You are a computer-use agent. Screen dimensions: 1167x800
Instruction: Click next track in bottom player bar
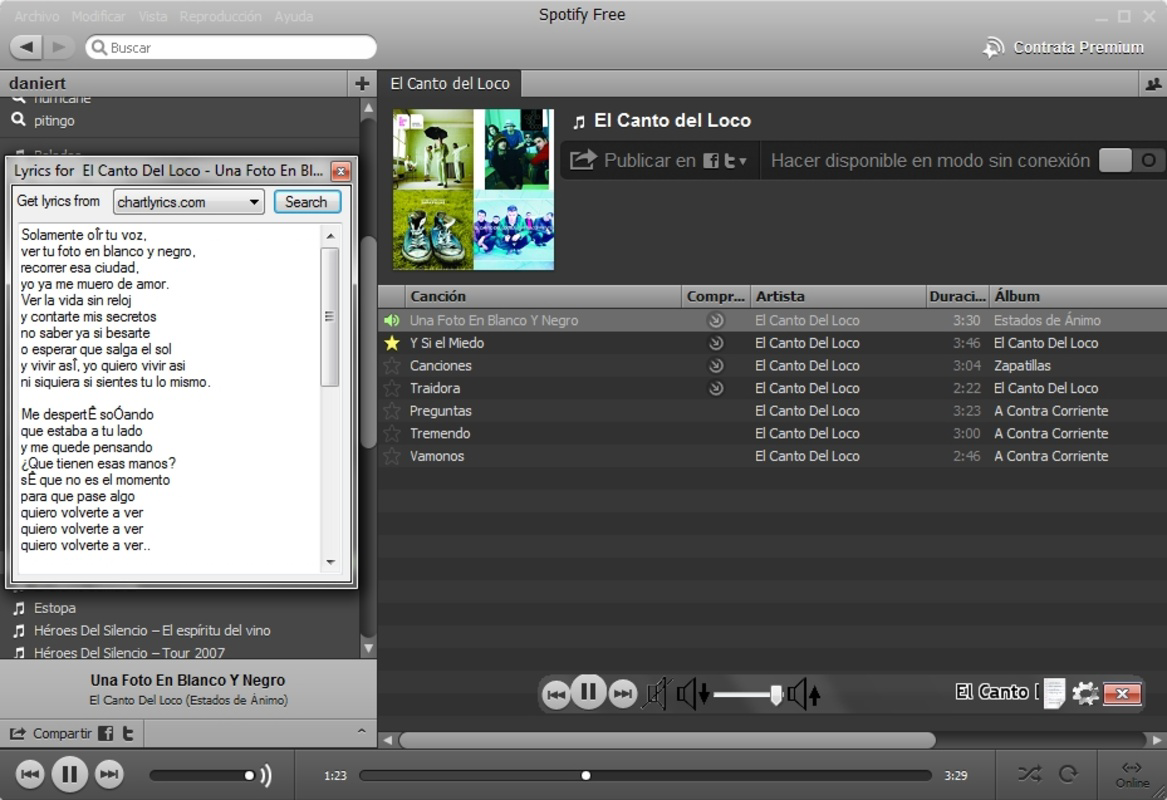click(x=109, y=775)
